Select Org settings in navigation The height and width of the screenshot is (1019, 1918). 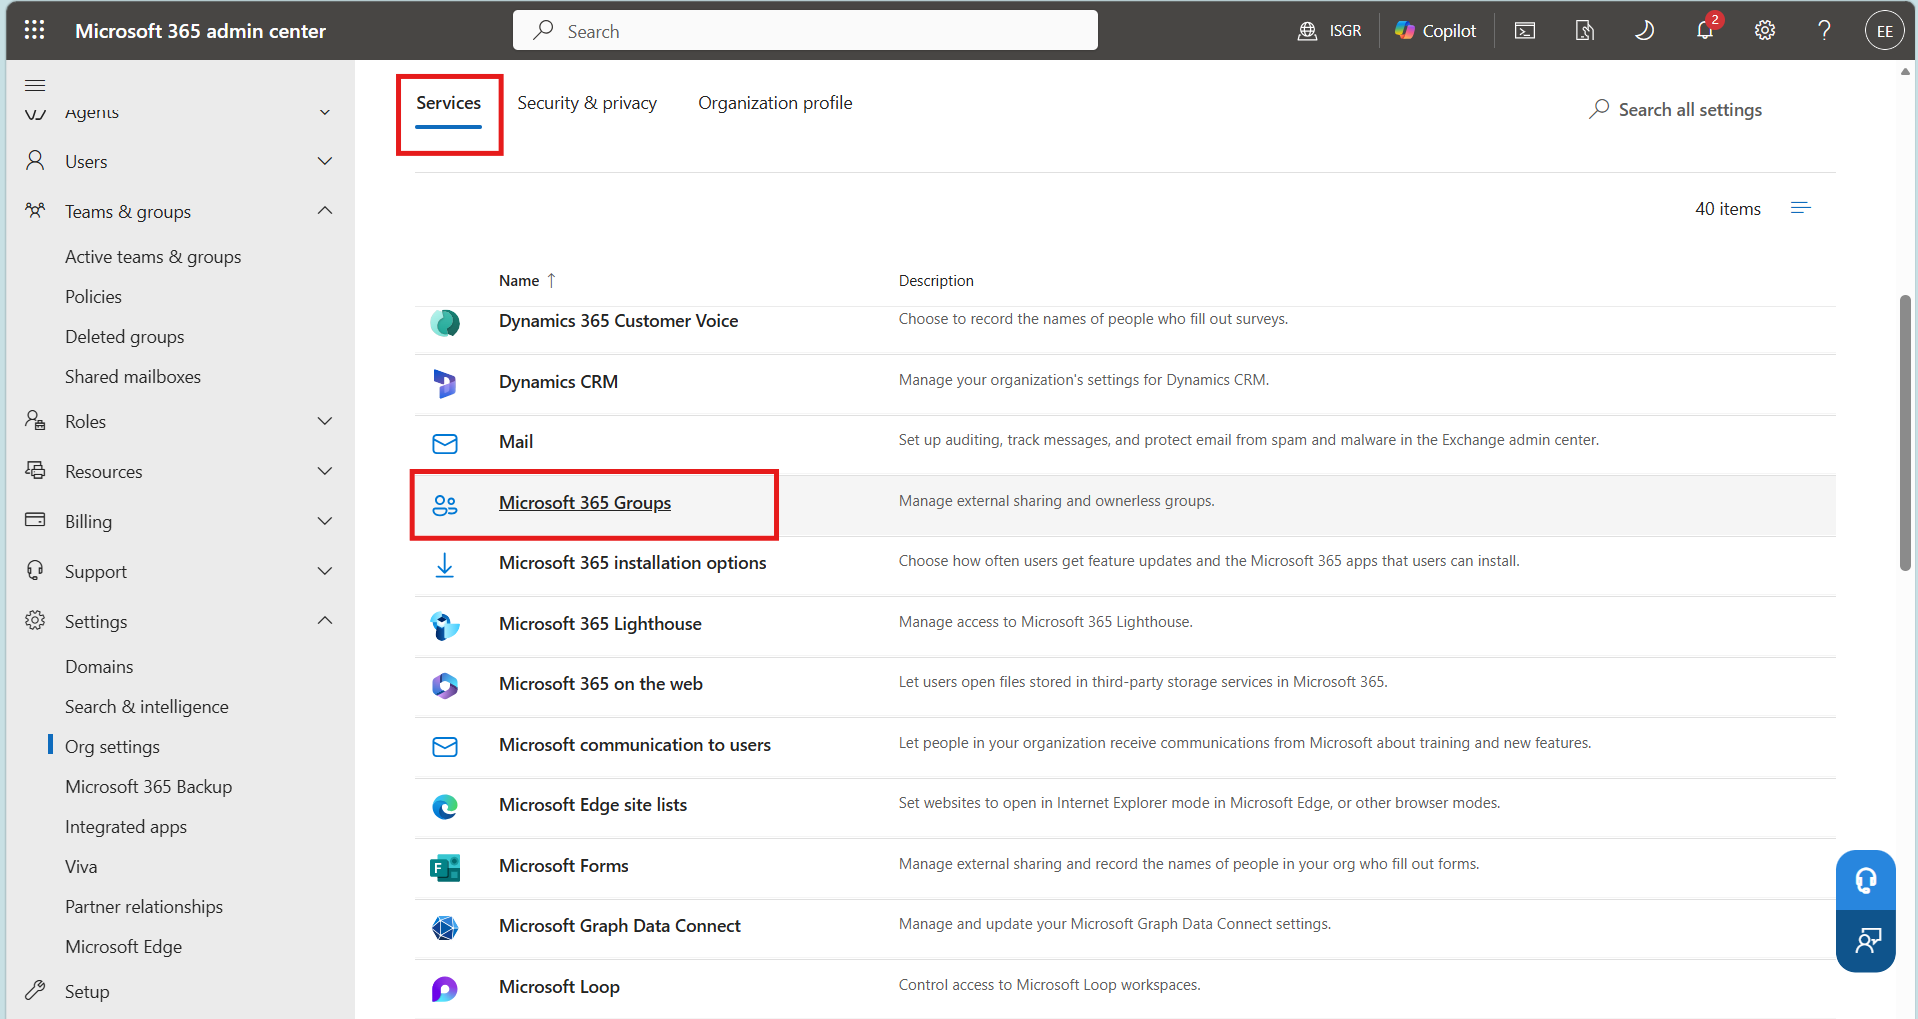coord(112,747)
